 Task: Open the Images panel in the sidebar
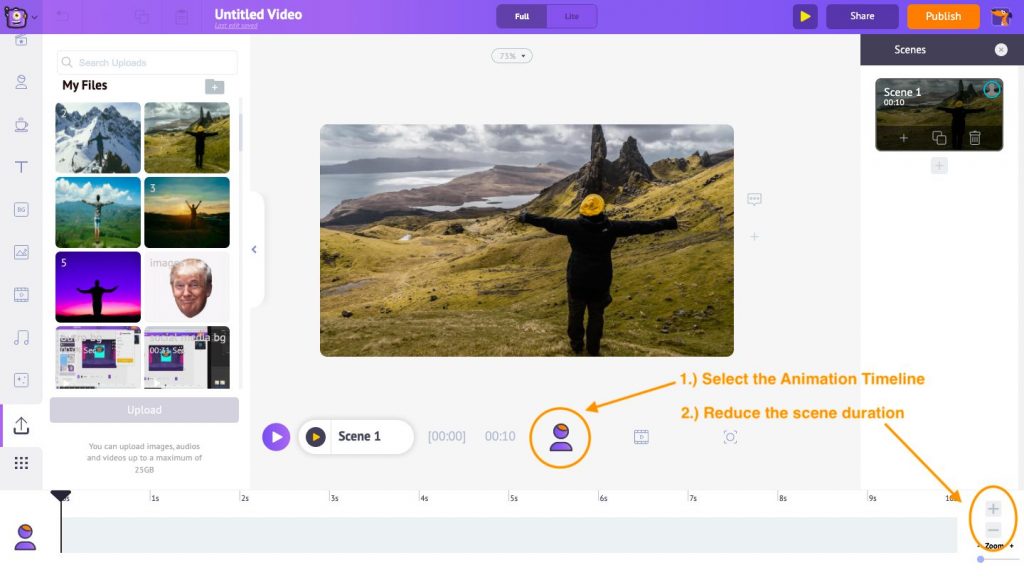20,252
